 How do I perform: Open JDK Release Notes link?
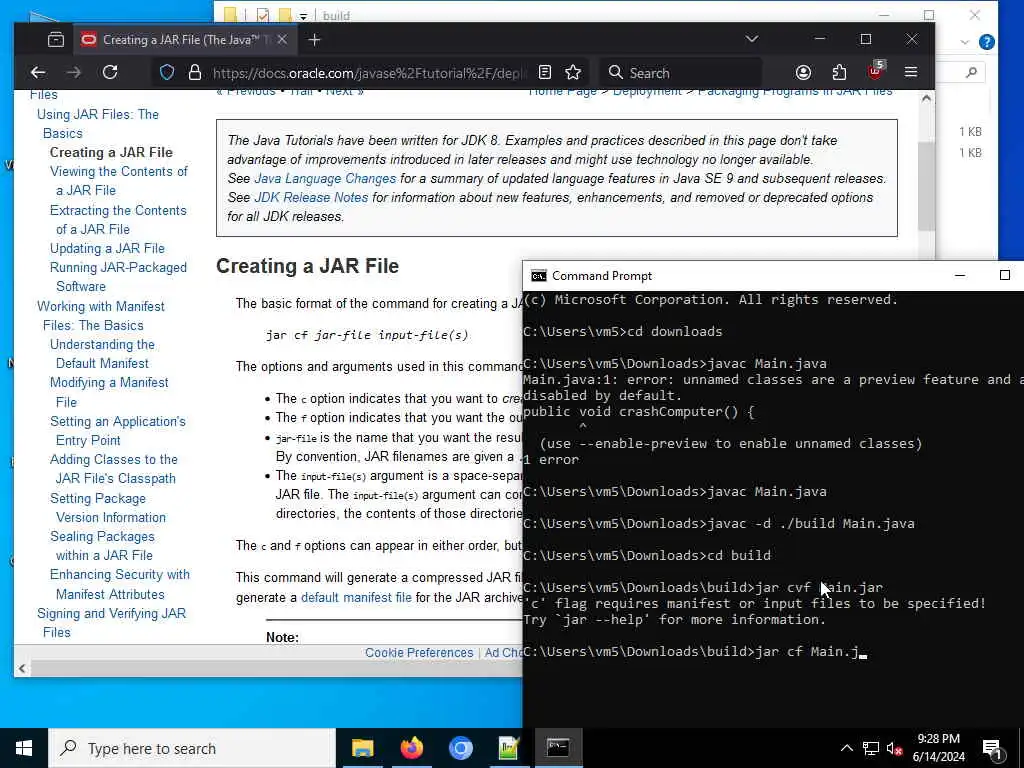[x=311, y=198]
